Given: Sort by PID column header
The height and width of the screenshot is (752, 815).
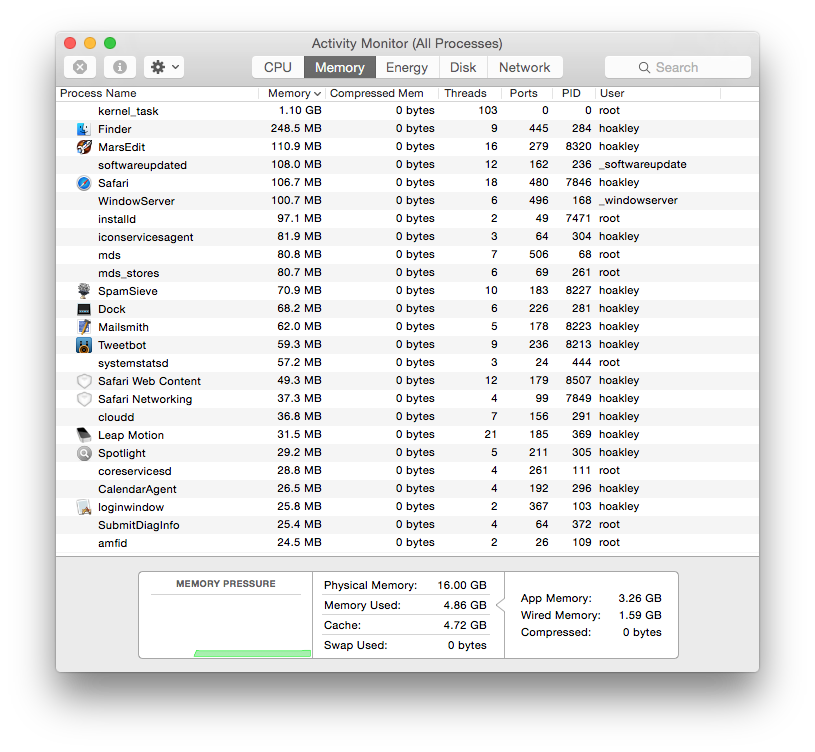Looking at the screenshot, I should click(x=574, y=94).
